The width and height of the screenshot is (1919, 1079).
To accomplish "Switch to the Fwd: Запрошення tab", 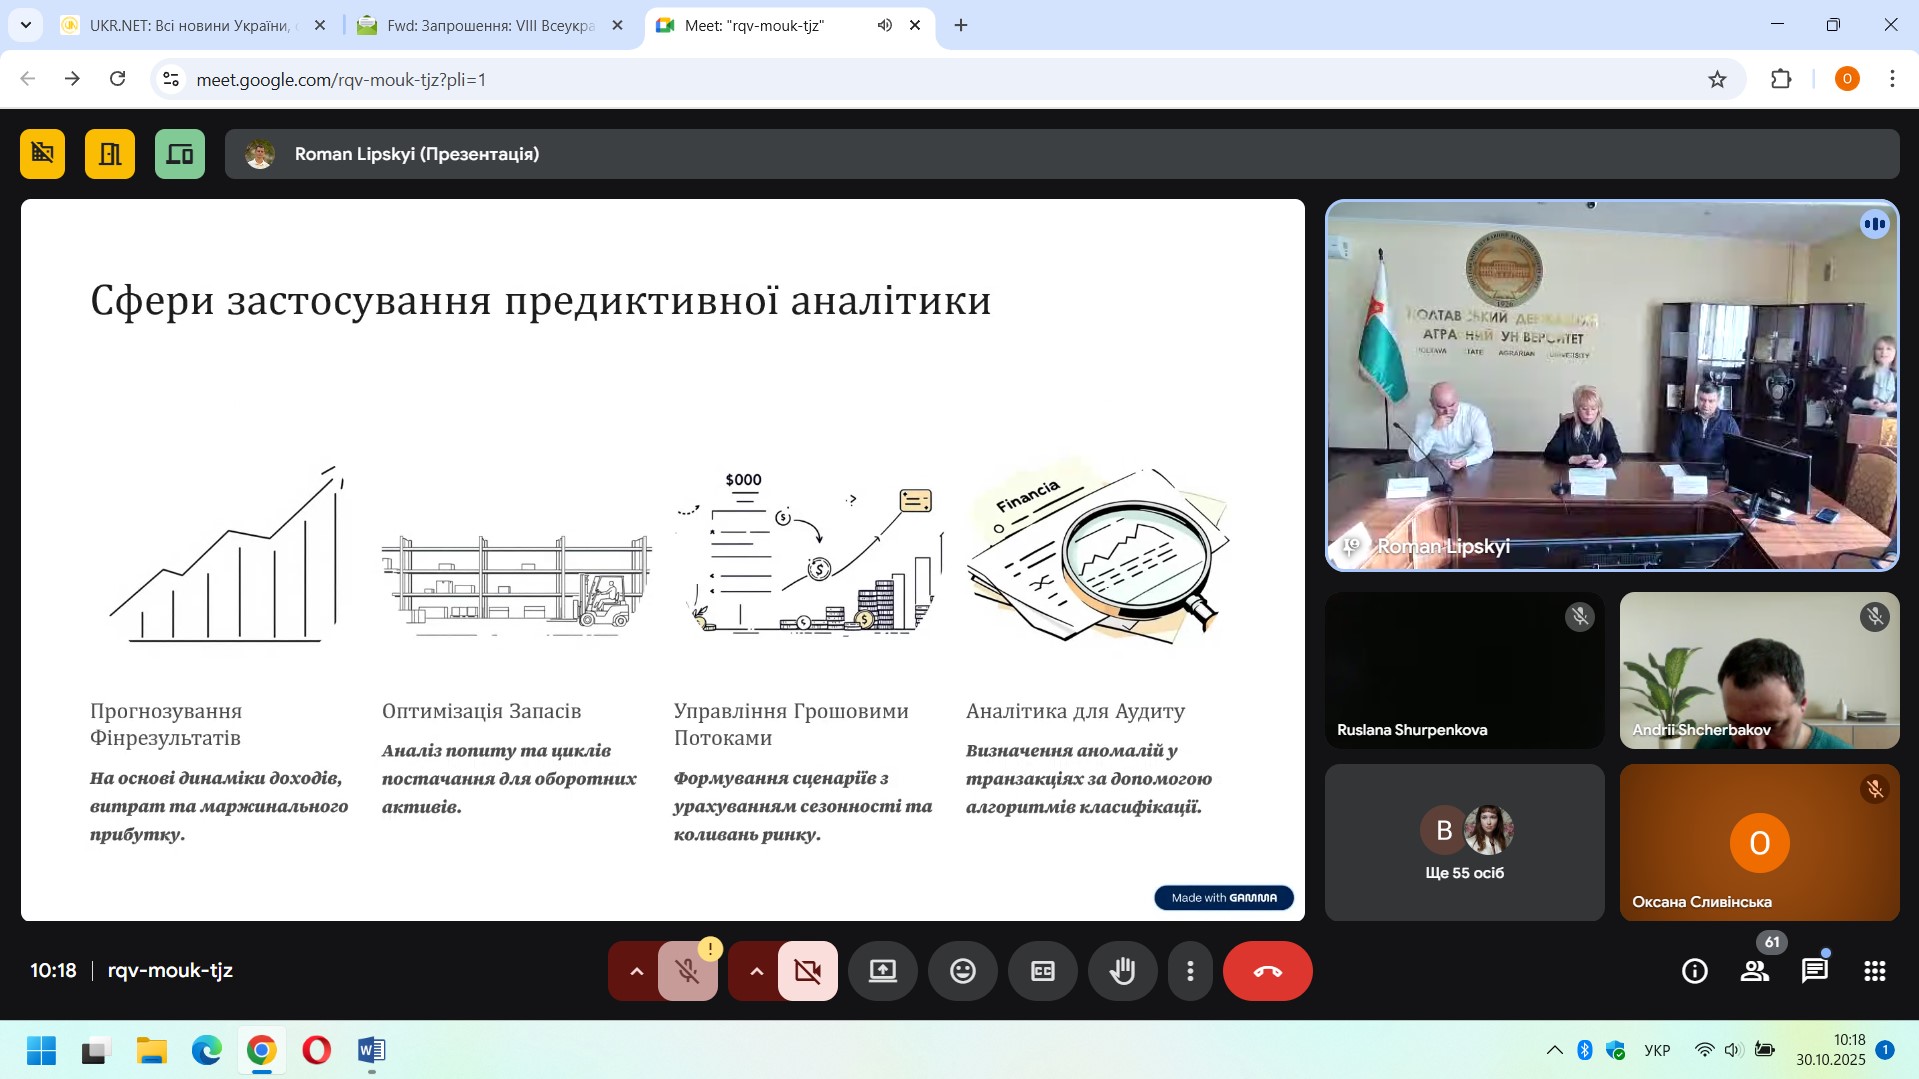I will point(490,25).
